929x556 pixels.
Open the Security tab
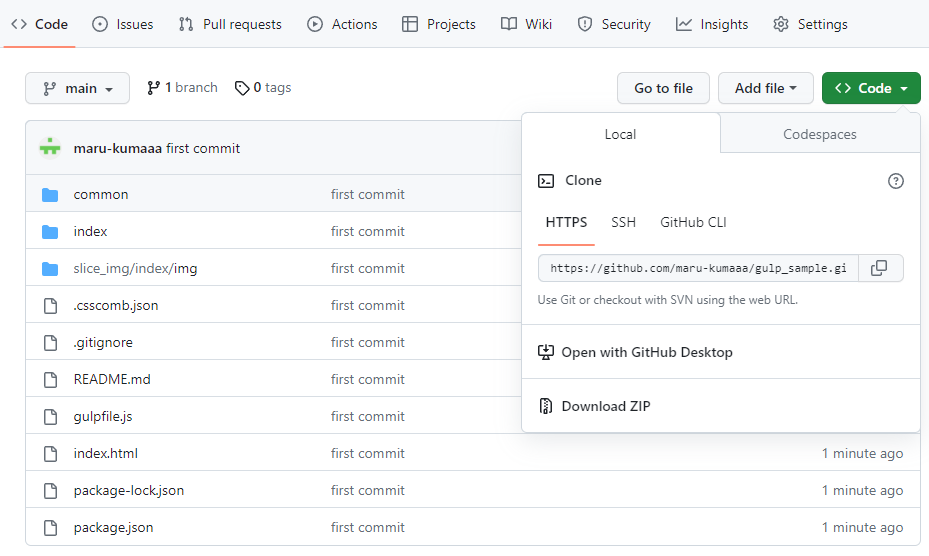tap(614, 24)
